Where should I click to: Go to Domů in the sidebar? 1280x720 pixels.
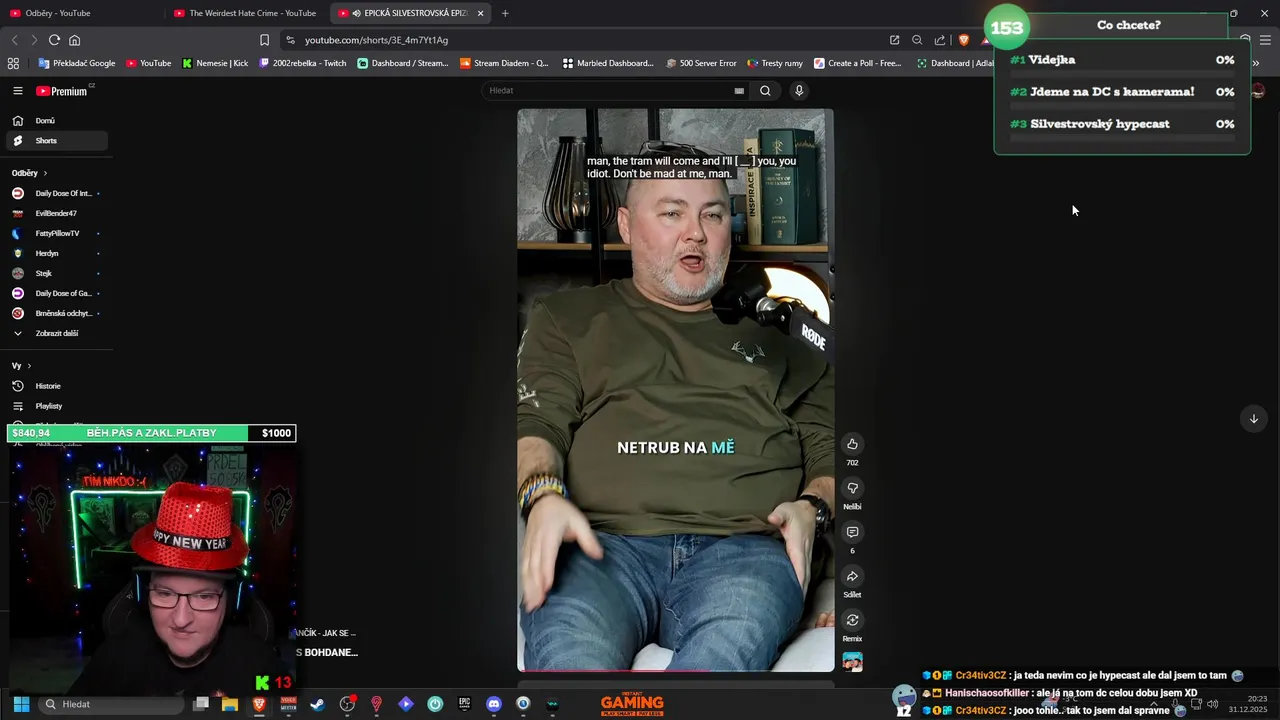(x=45, y=121)
